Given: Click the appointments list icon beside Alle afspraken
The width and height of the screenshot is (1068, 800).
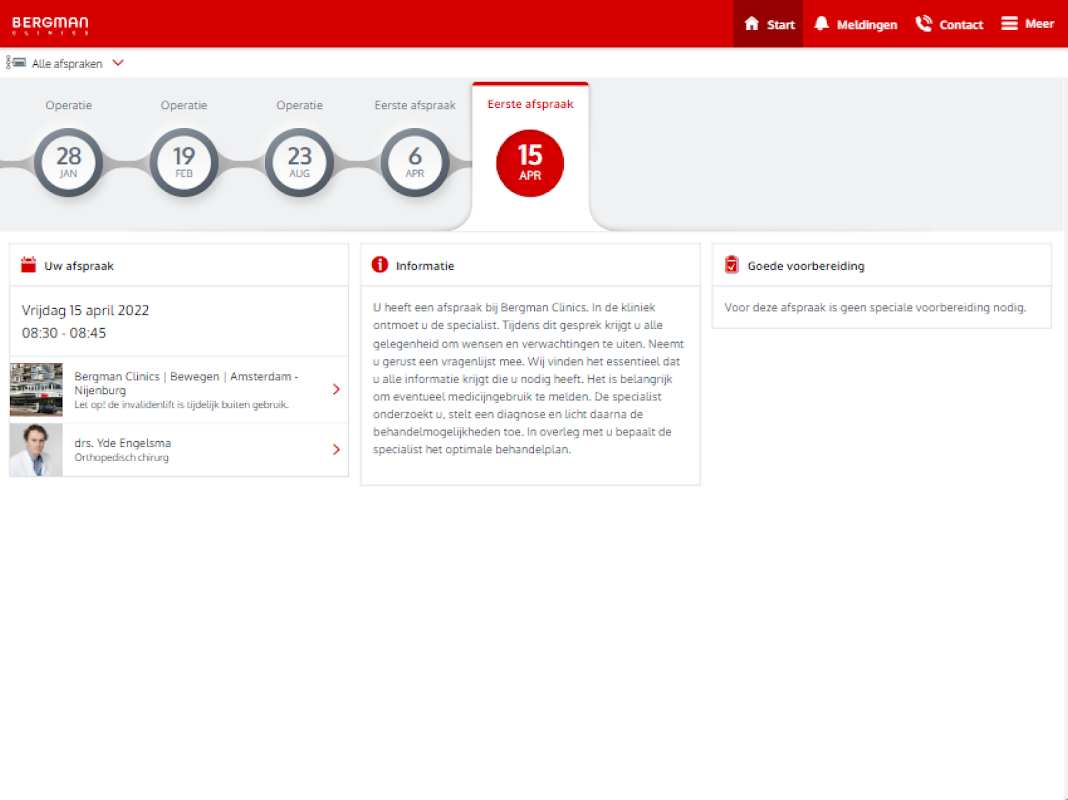Looking at the screenshot, I should 16,63.
